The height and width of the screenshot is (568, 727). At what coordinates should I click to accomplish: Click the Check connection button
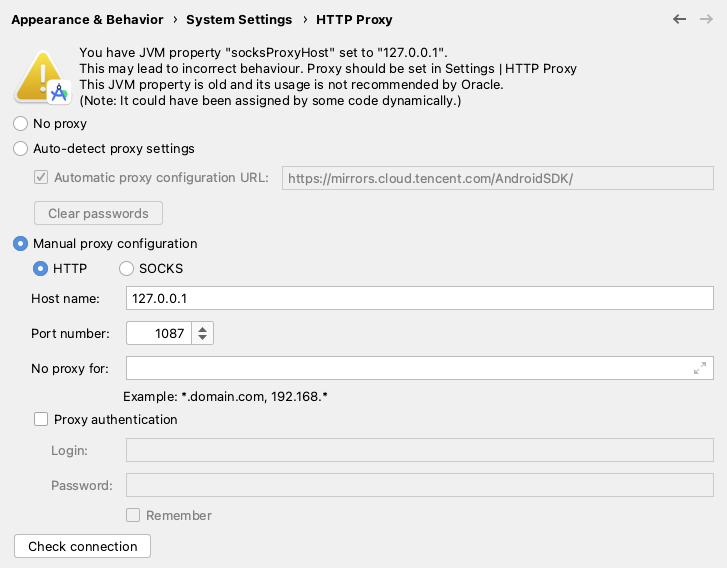tap(83, 546)
